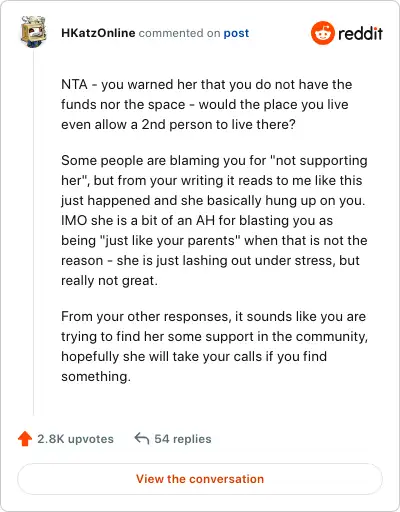Click the vertical comment thread line
Image resolution: width=400 pixels, height=512 pixels.
pyautogui.click(x=33, y=232)
